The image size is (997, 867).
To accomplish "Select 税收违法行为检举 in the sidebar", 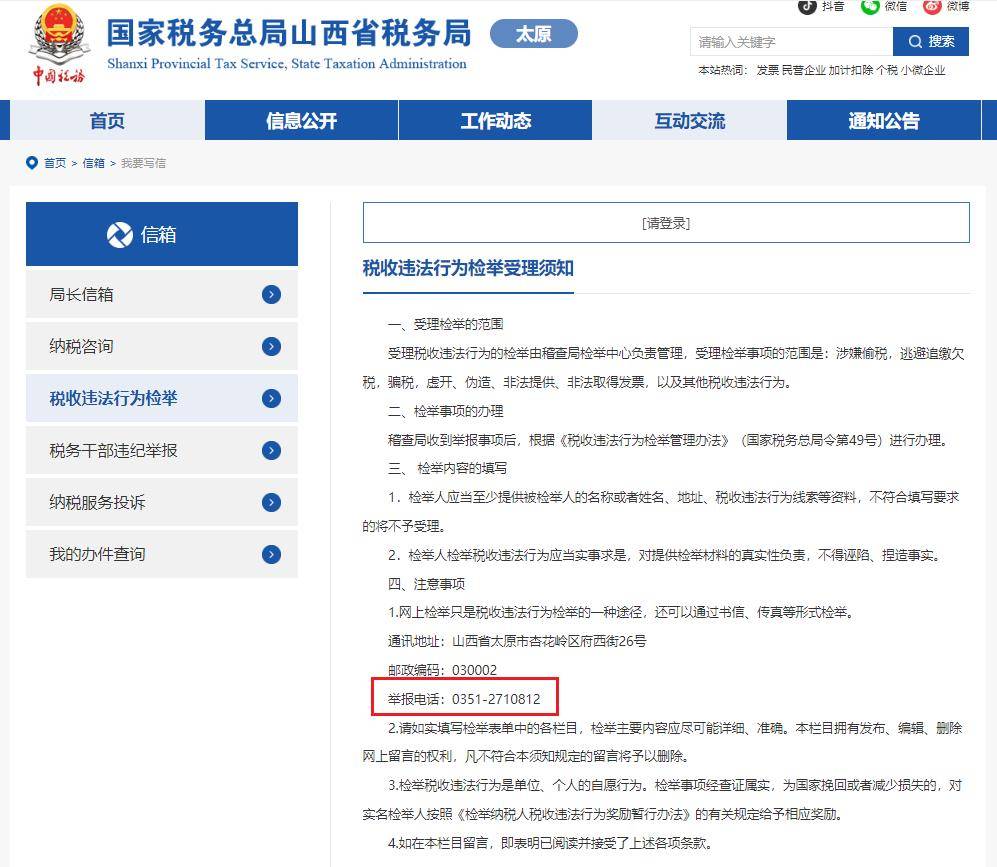I will (x=114, y=398).
